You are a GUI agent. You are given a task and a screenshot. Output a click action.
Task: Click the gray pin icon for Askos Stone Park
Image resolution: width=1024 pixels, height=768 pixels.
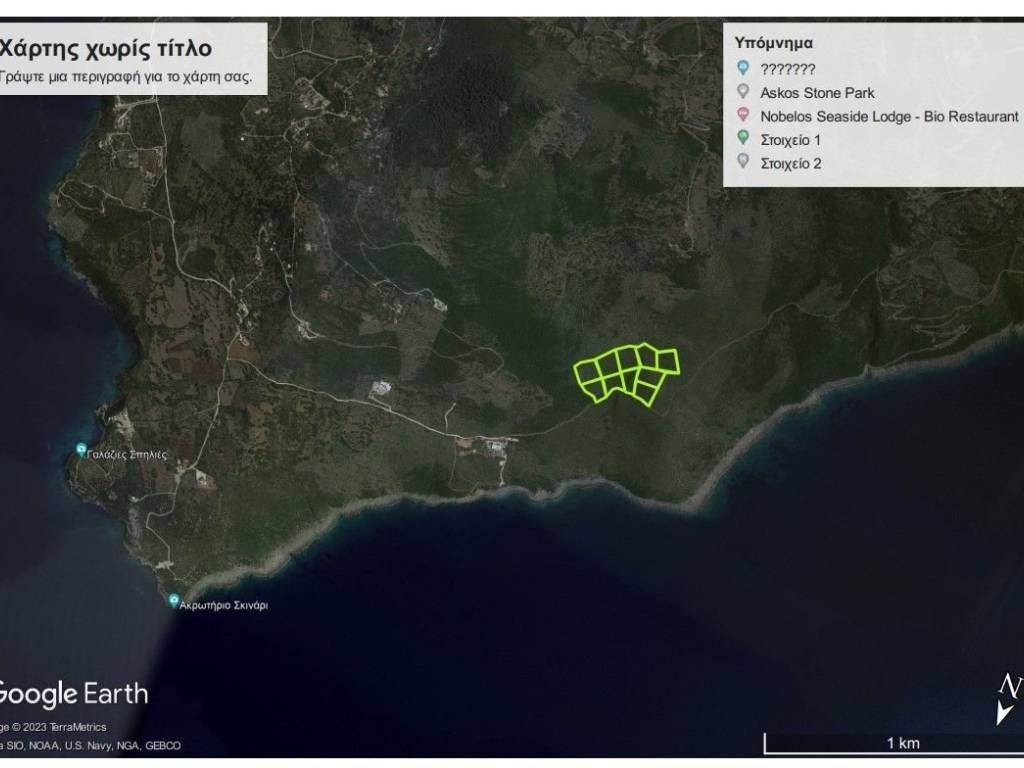pos(742,93)
